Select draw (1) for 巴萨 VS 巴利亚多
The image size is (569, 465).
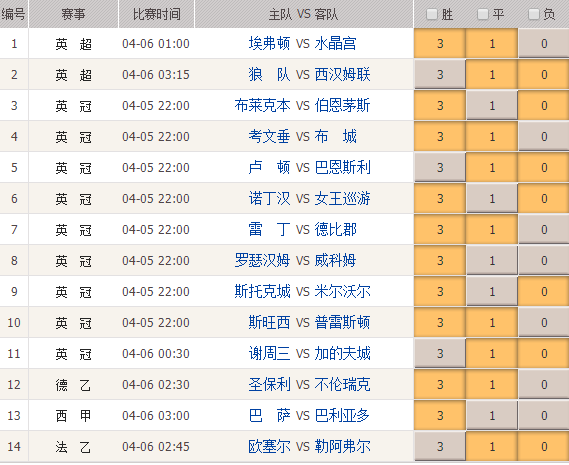[x=492, y=416]
